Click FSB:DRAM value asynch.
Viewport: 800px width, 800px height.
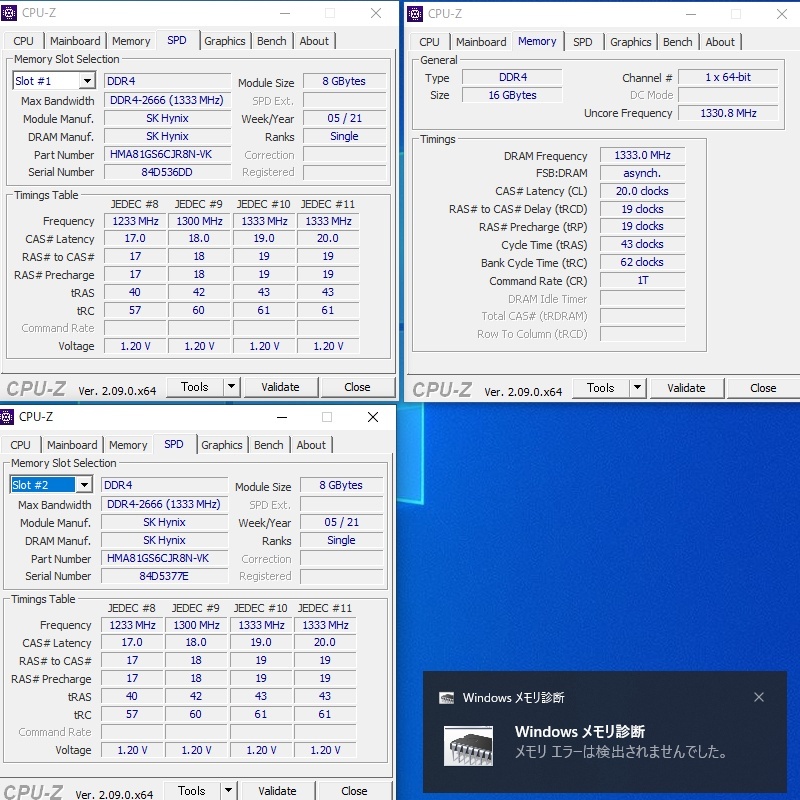coord(642,173)
